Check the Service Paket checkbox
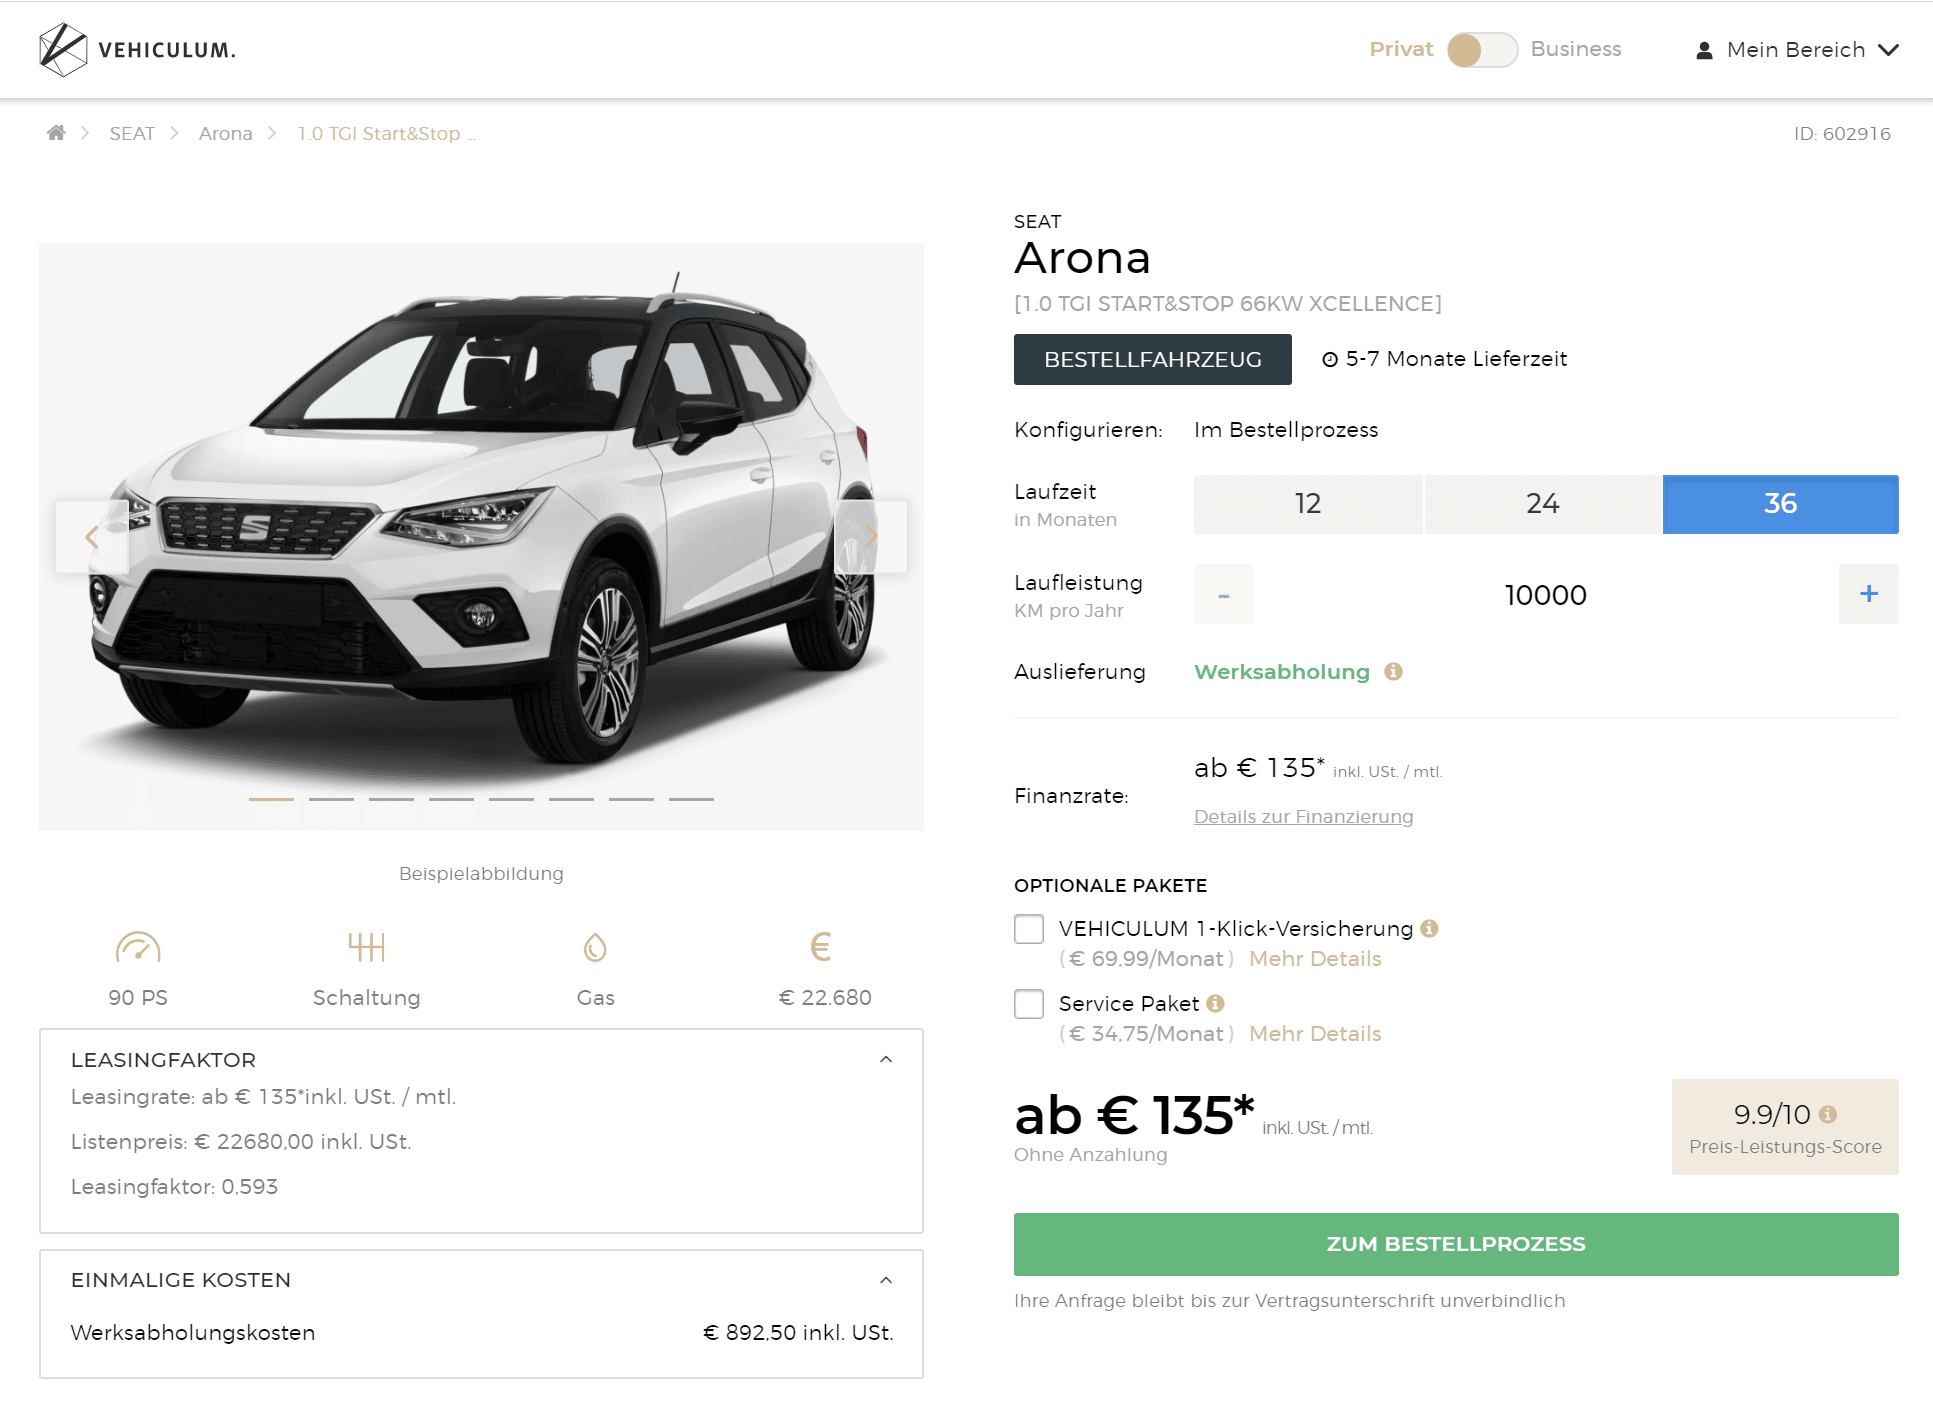This screenshot has height=1401, width=1933. pos(1029,1004)
